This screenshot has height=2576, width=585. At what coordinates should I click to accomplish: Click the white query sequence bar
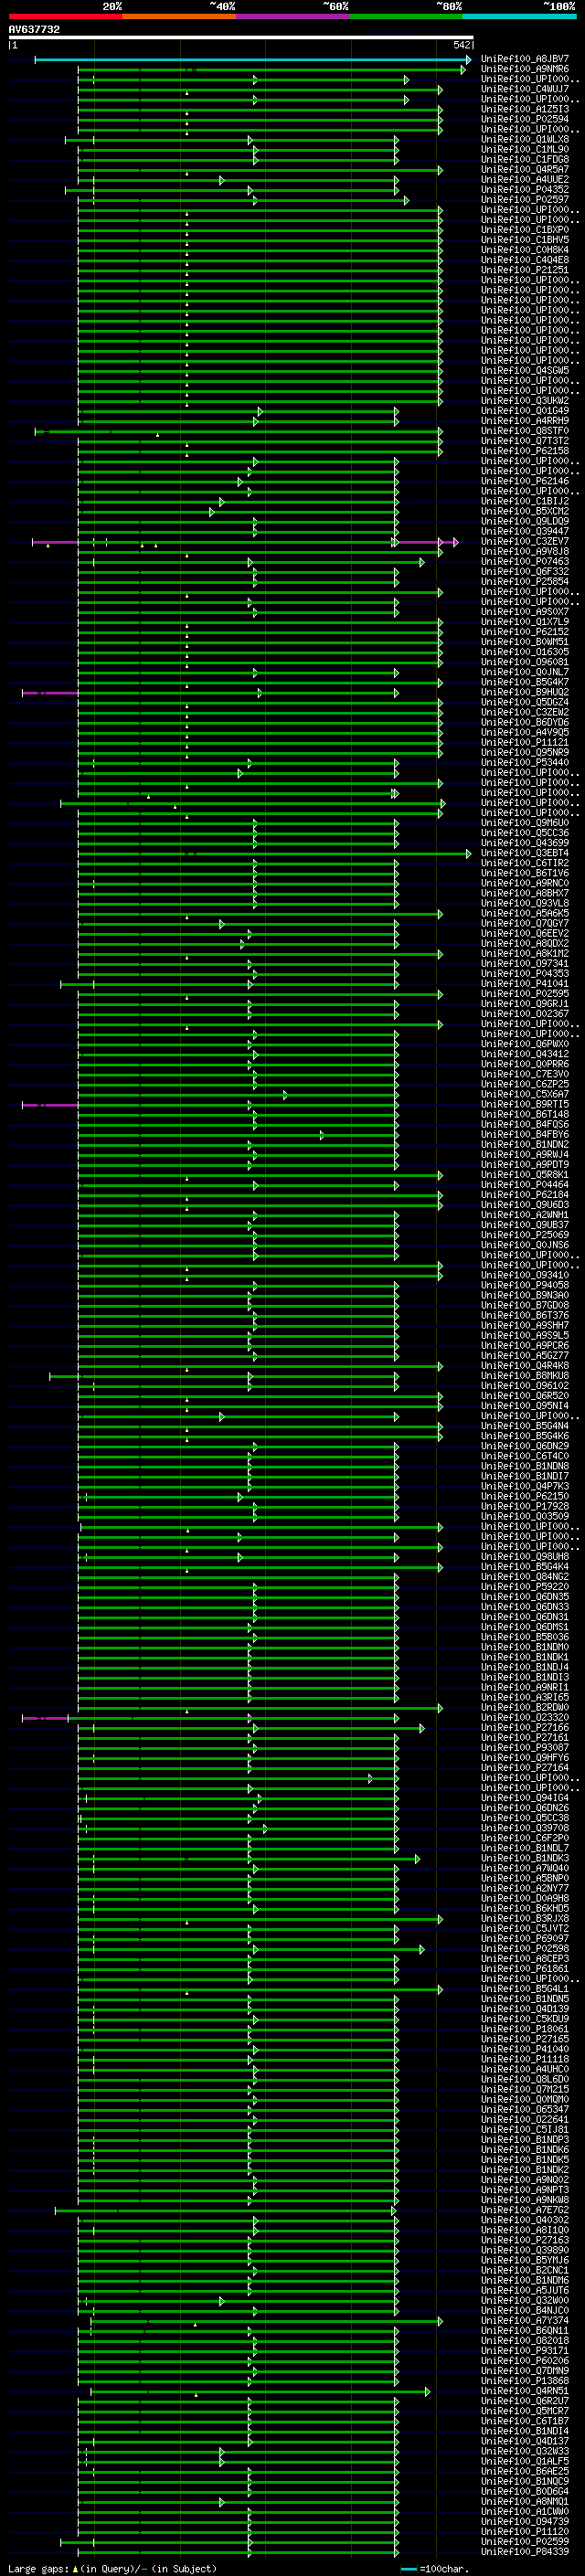point(241,37)
